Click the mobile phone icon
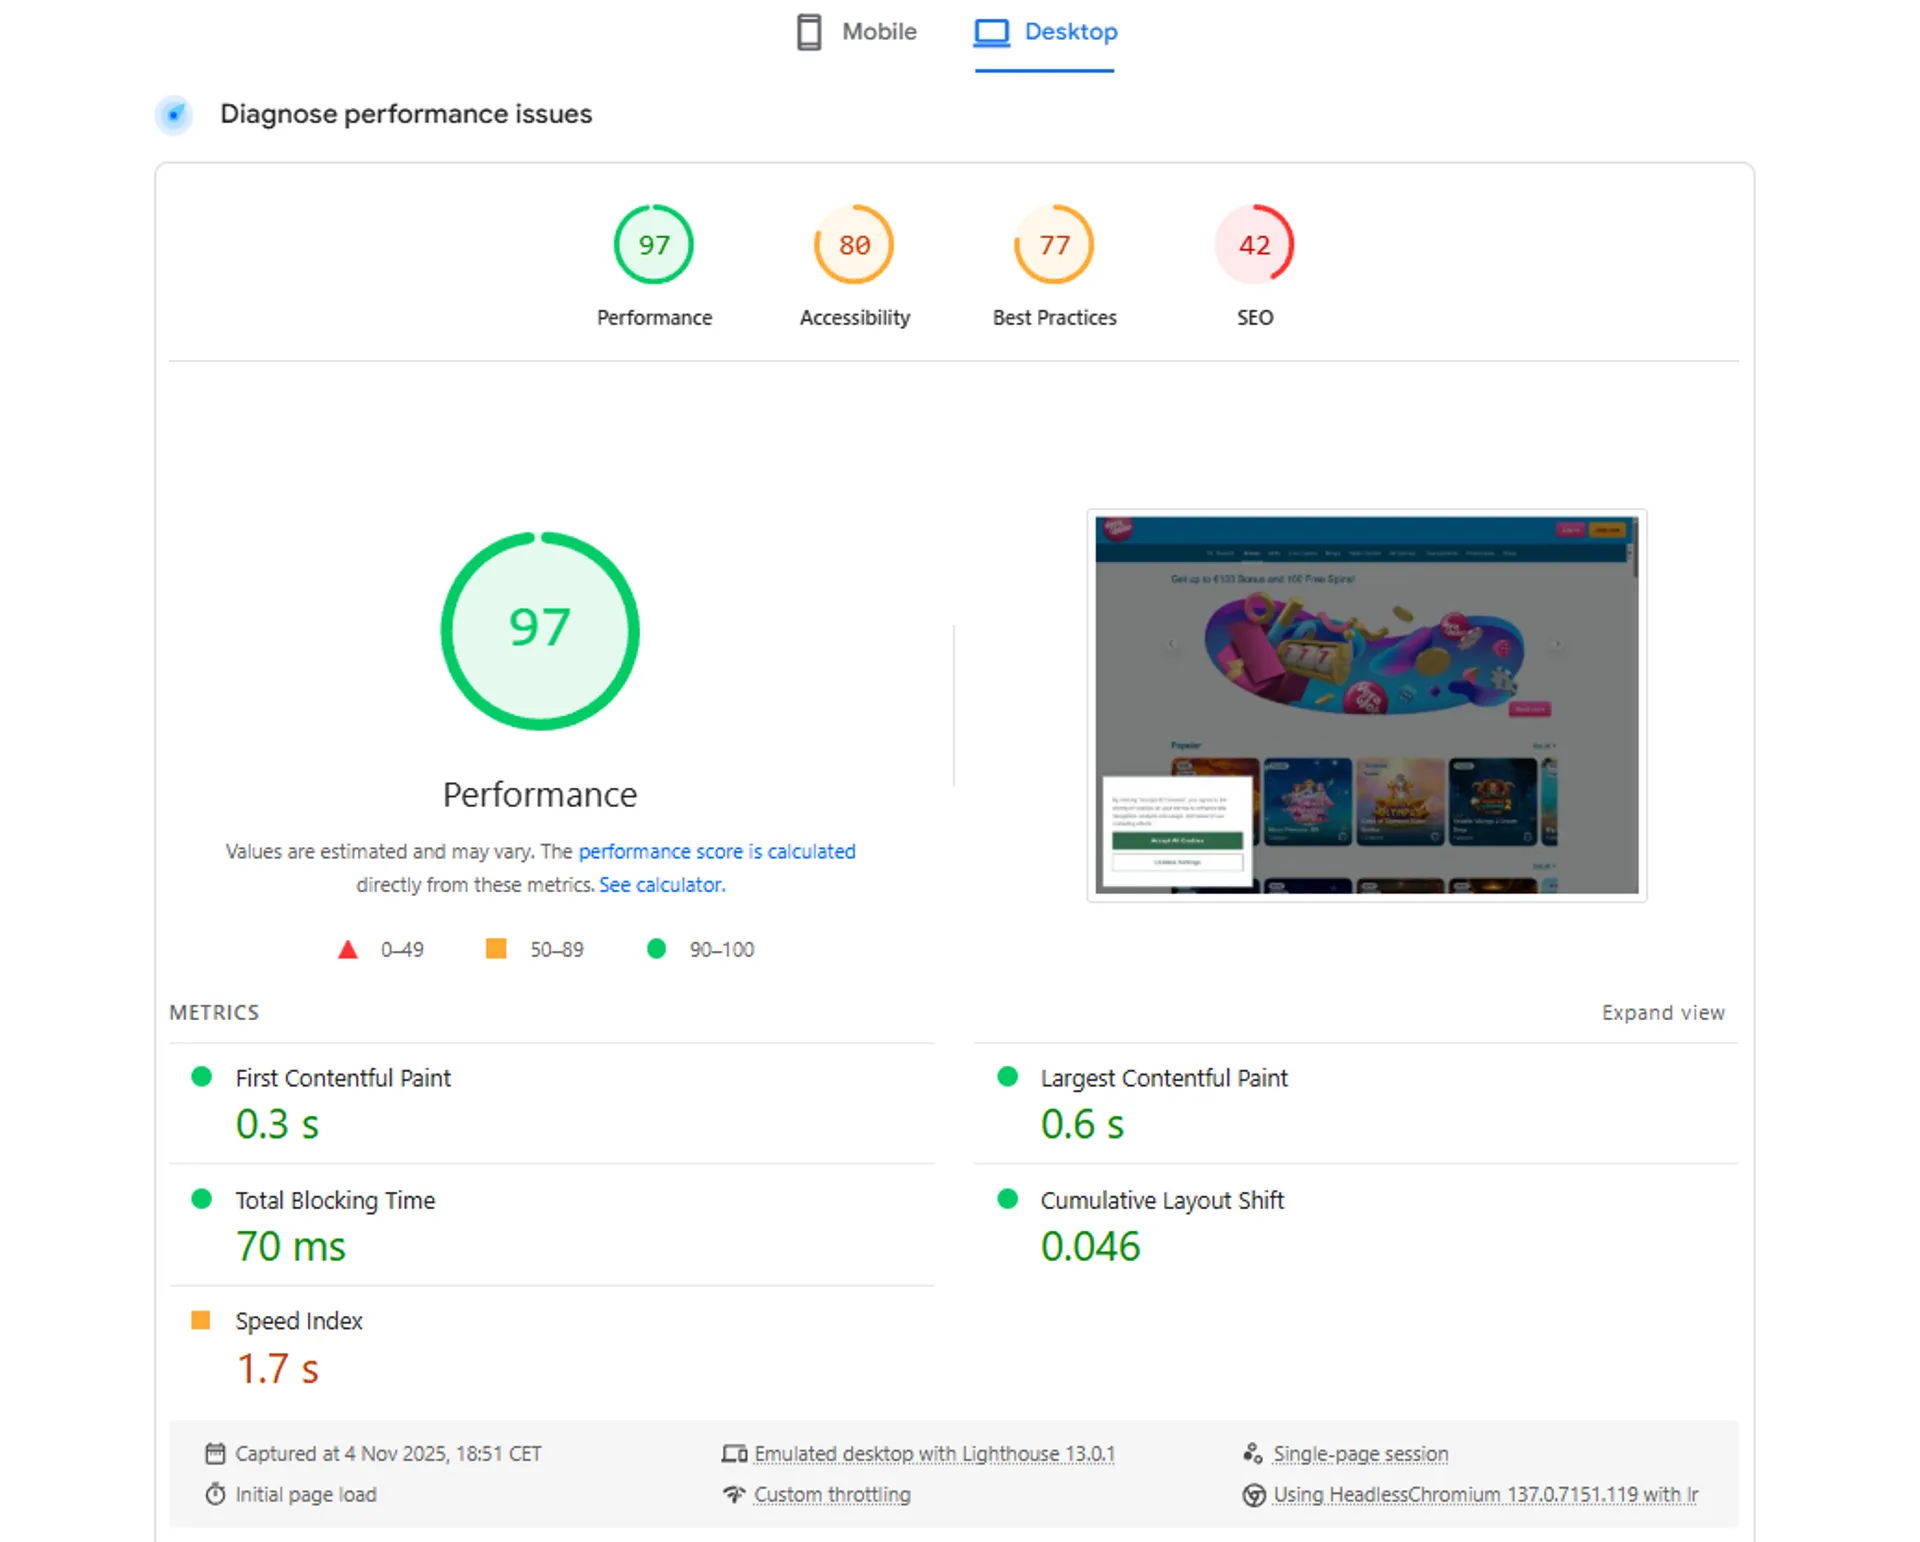This screenshot has height=1542, width=1920. click(x=809, y=31)
